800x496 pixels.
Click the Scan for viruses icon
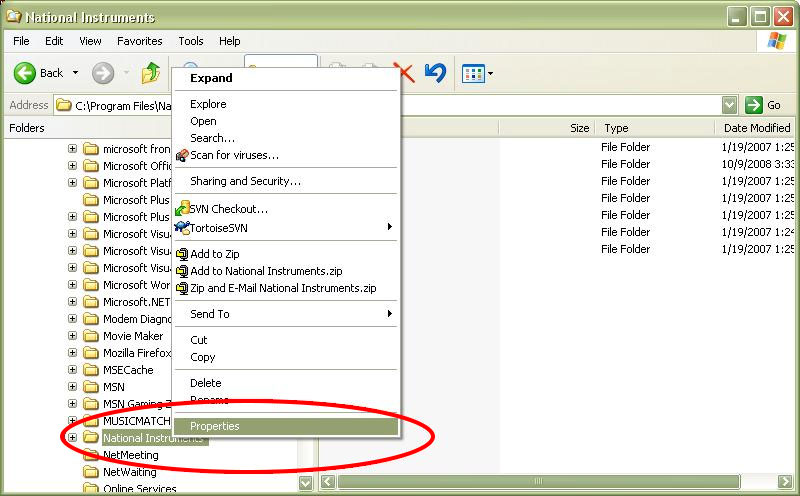182,155
